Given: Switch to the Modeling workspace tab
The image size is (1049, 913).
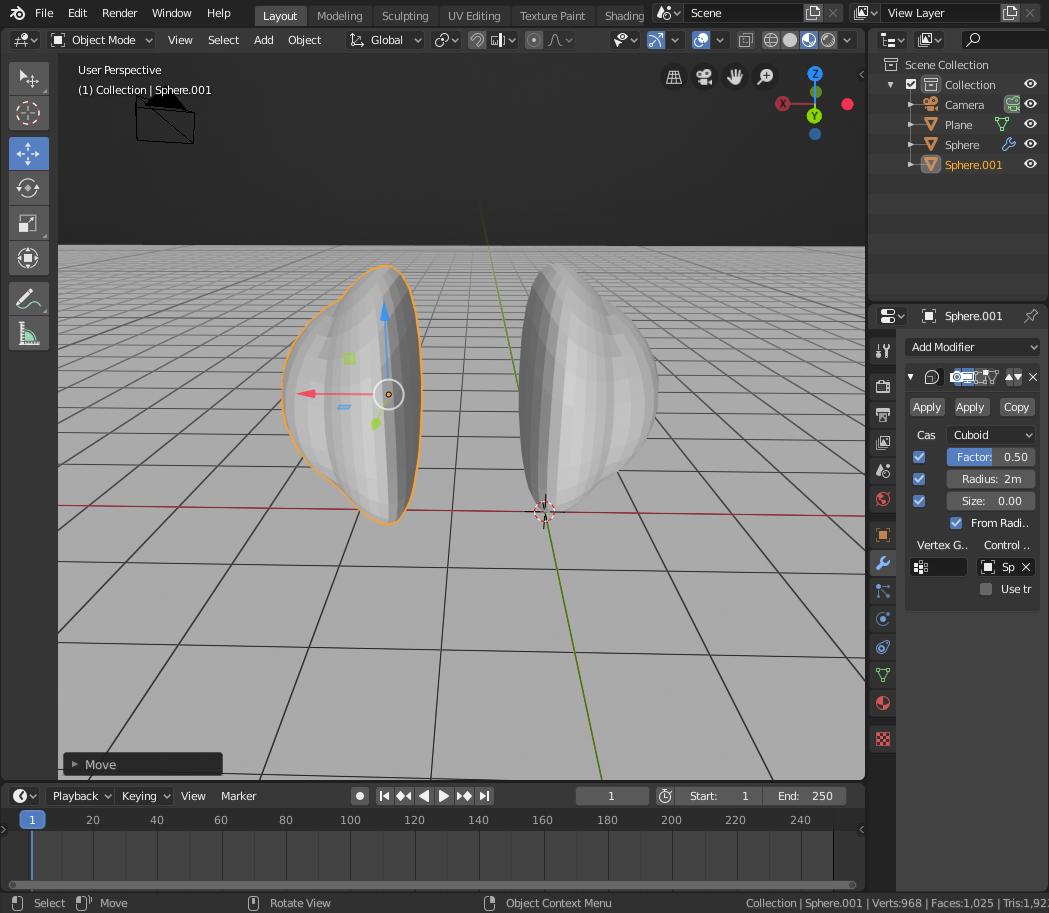Looking at the screenshot, I should 340,16.
